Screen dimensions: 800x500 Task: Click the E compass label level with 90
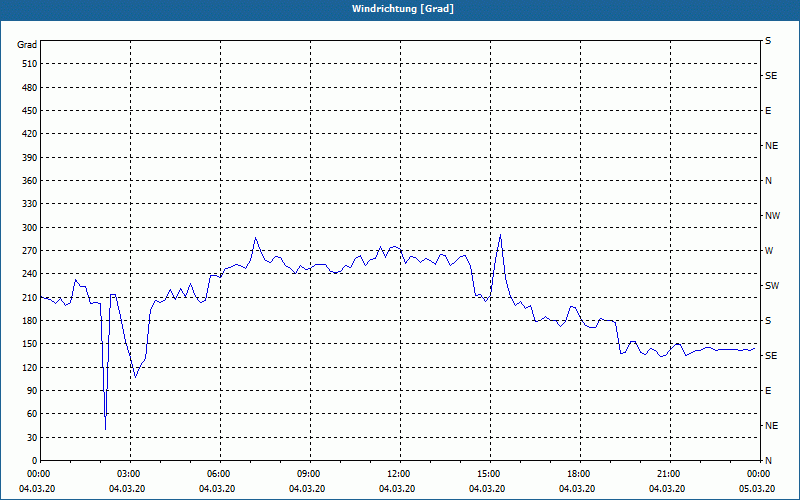point(768,391)
